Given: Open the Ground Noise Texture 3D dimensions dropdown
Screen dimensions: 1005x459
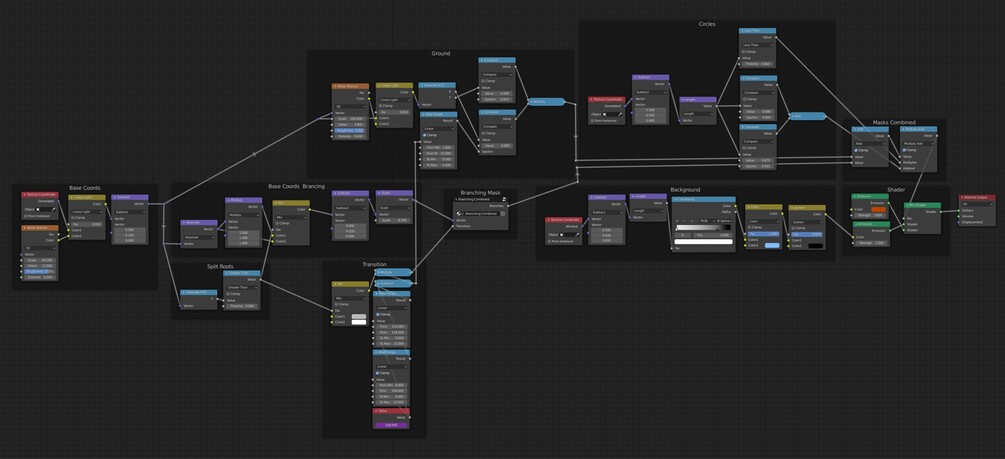Looking at the screenshot, I should [351, 106].
